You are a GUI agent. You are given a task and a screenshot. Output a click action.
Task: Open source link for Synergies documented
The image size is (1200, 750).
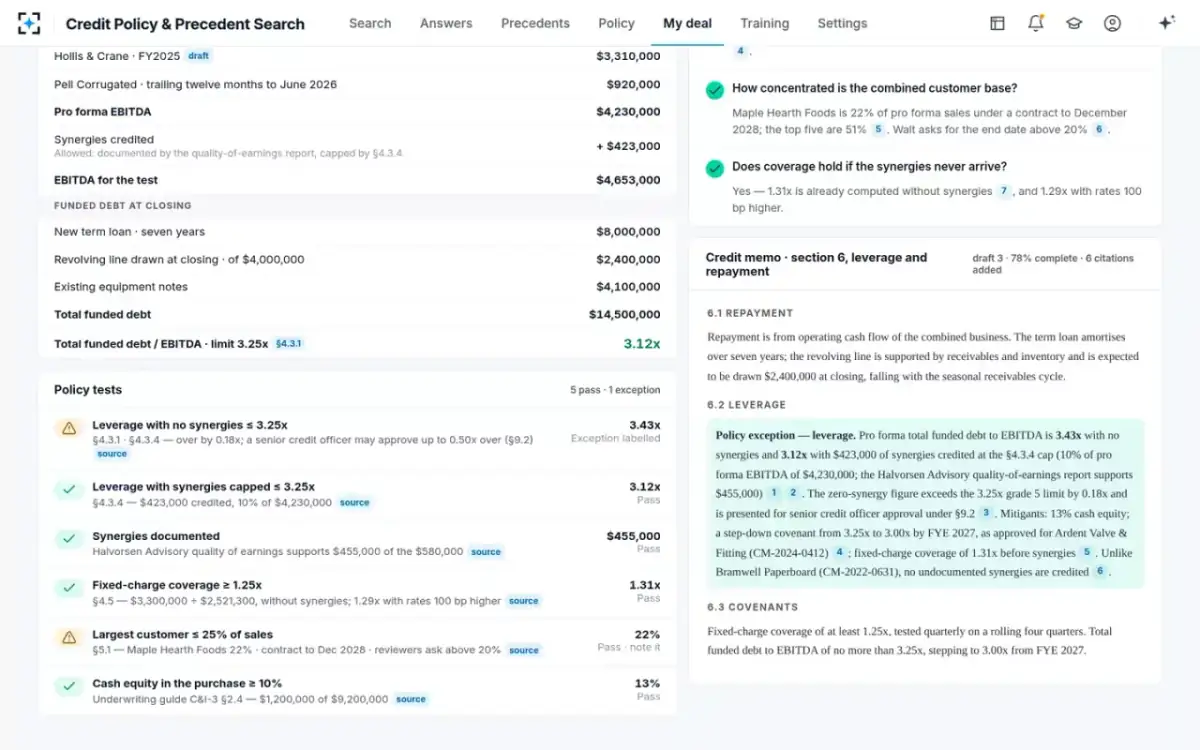pos(486,552)
